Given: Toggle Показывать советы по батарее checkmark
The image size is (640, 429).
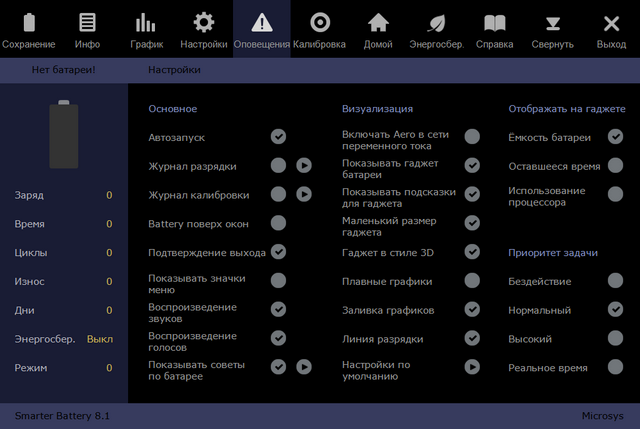Looking at the screenshot, I should click(278, 367).
